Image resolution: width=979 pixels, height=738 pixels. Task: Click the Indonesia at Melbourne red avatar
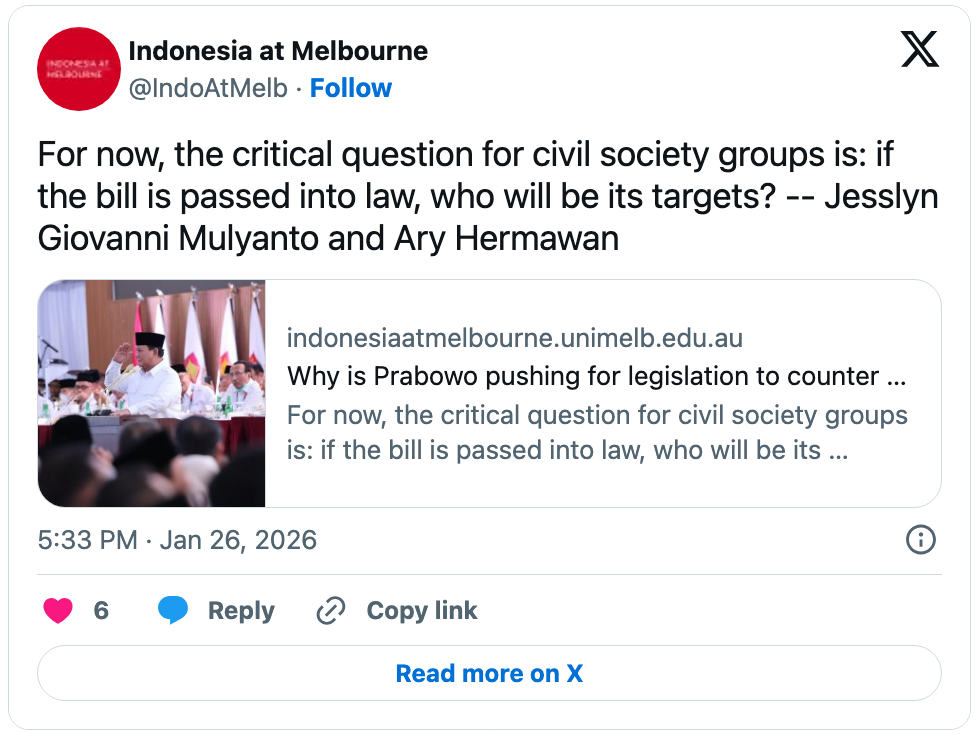[79, 69]
